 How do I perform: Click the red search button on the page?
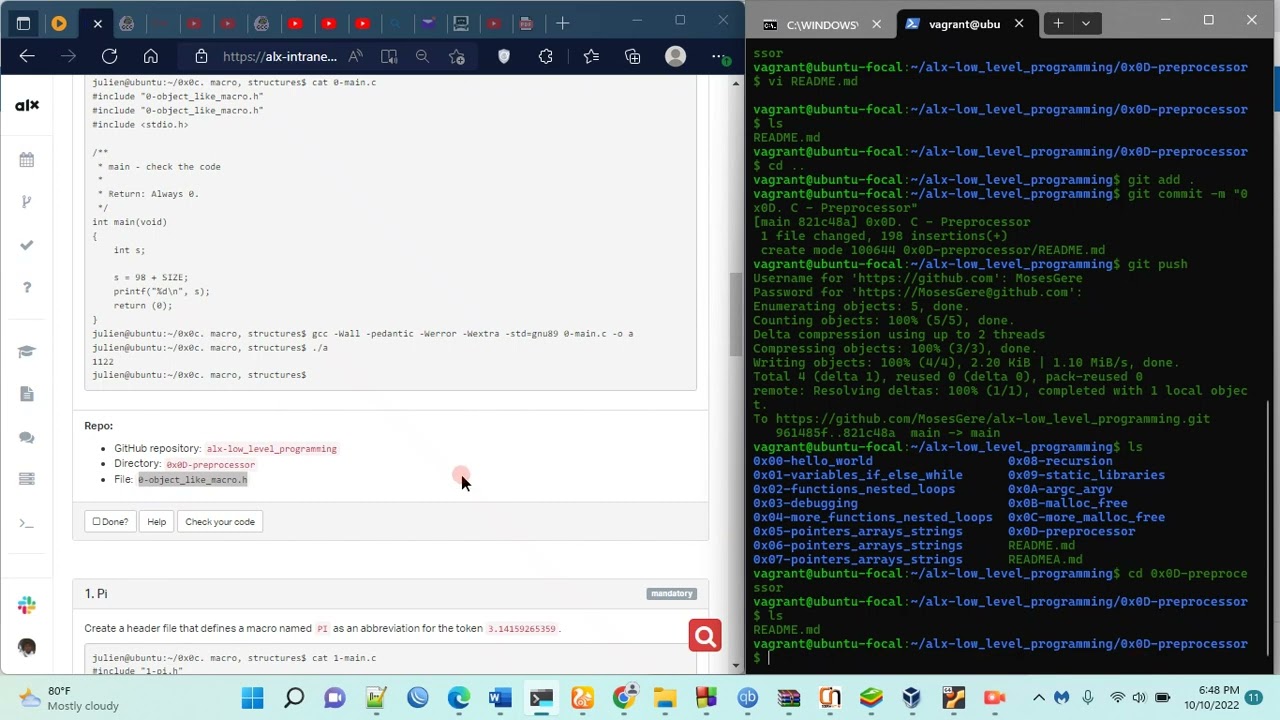pos(705,636)
